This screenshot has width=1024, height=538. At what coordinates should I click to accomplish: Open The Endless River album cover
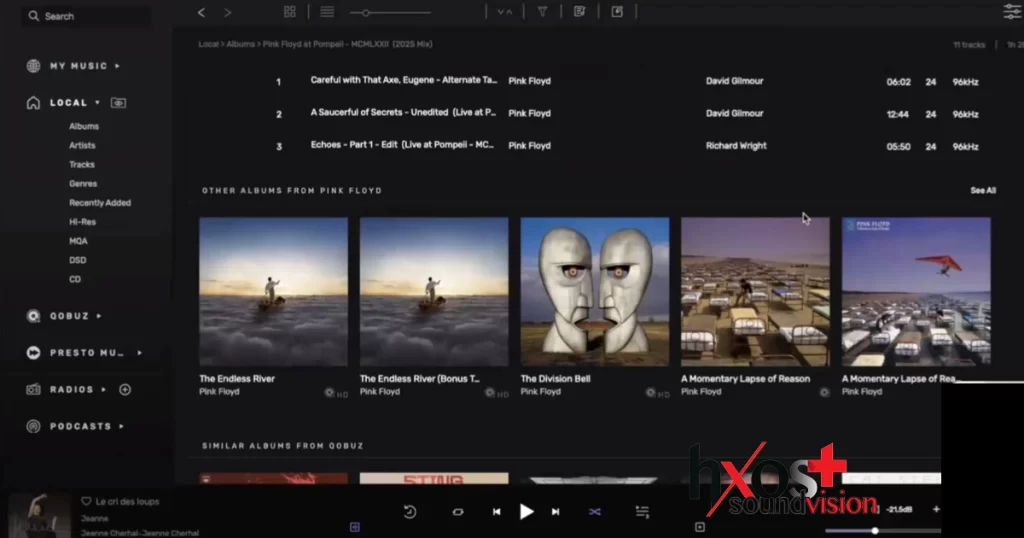click(x=274, y=292)
